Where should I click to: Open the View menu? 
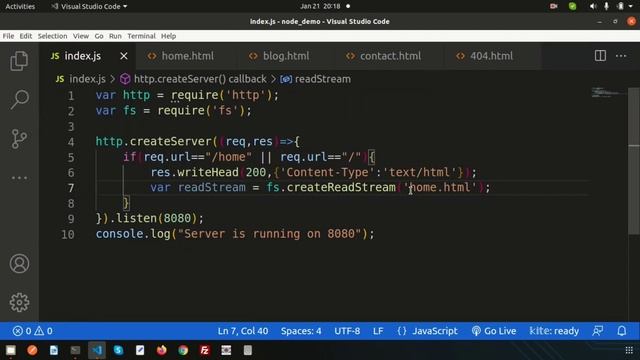click(81, 36)
